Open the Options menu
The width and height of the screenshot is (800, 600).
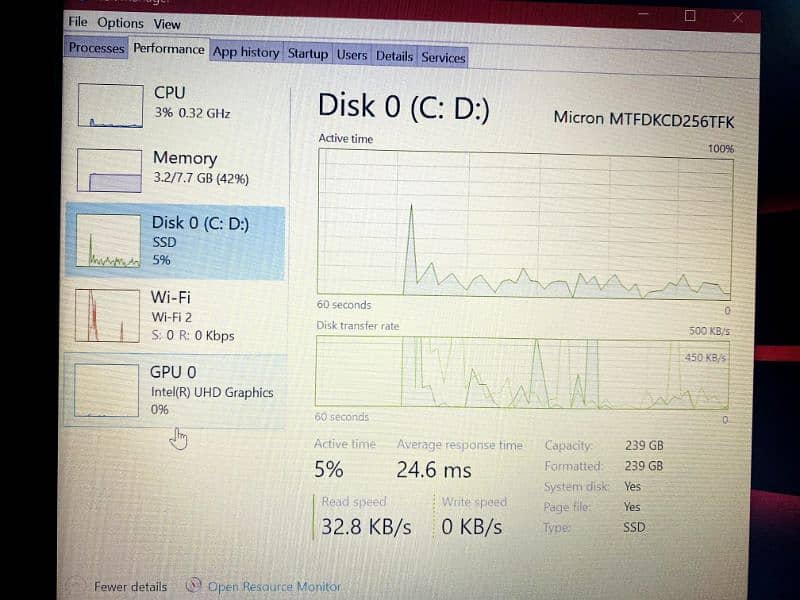pyautogui.click(x=120, y=23)
